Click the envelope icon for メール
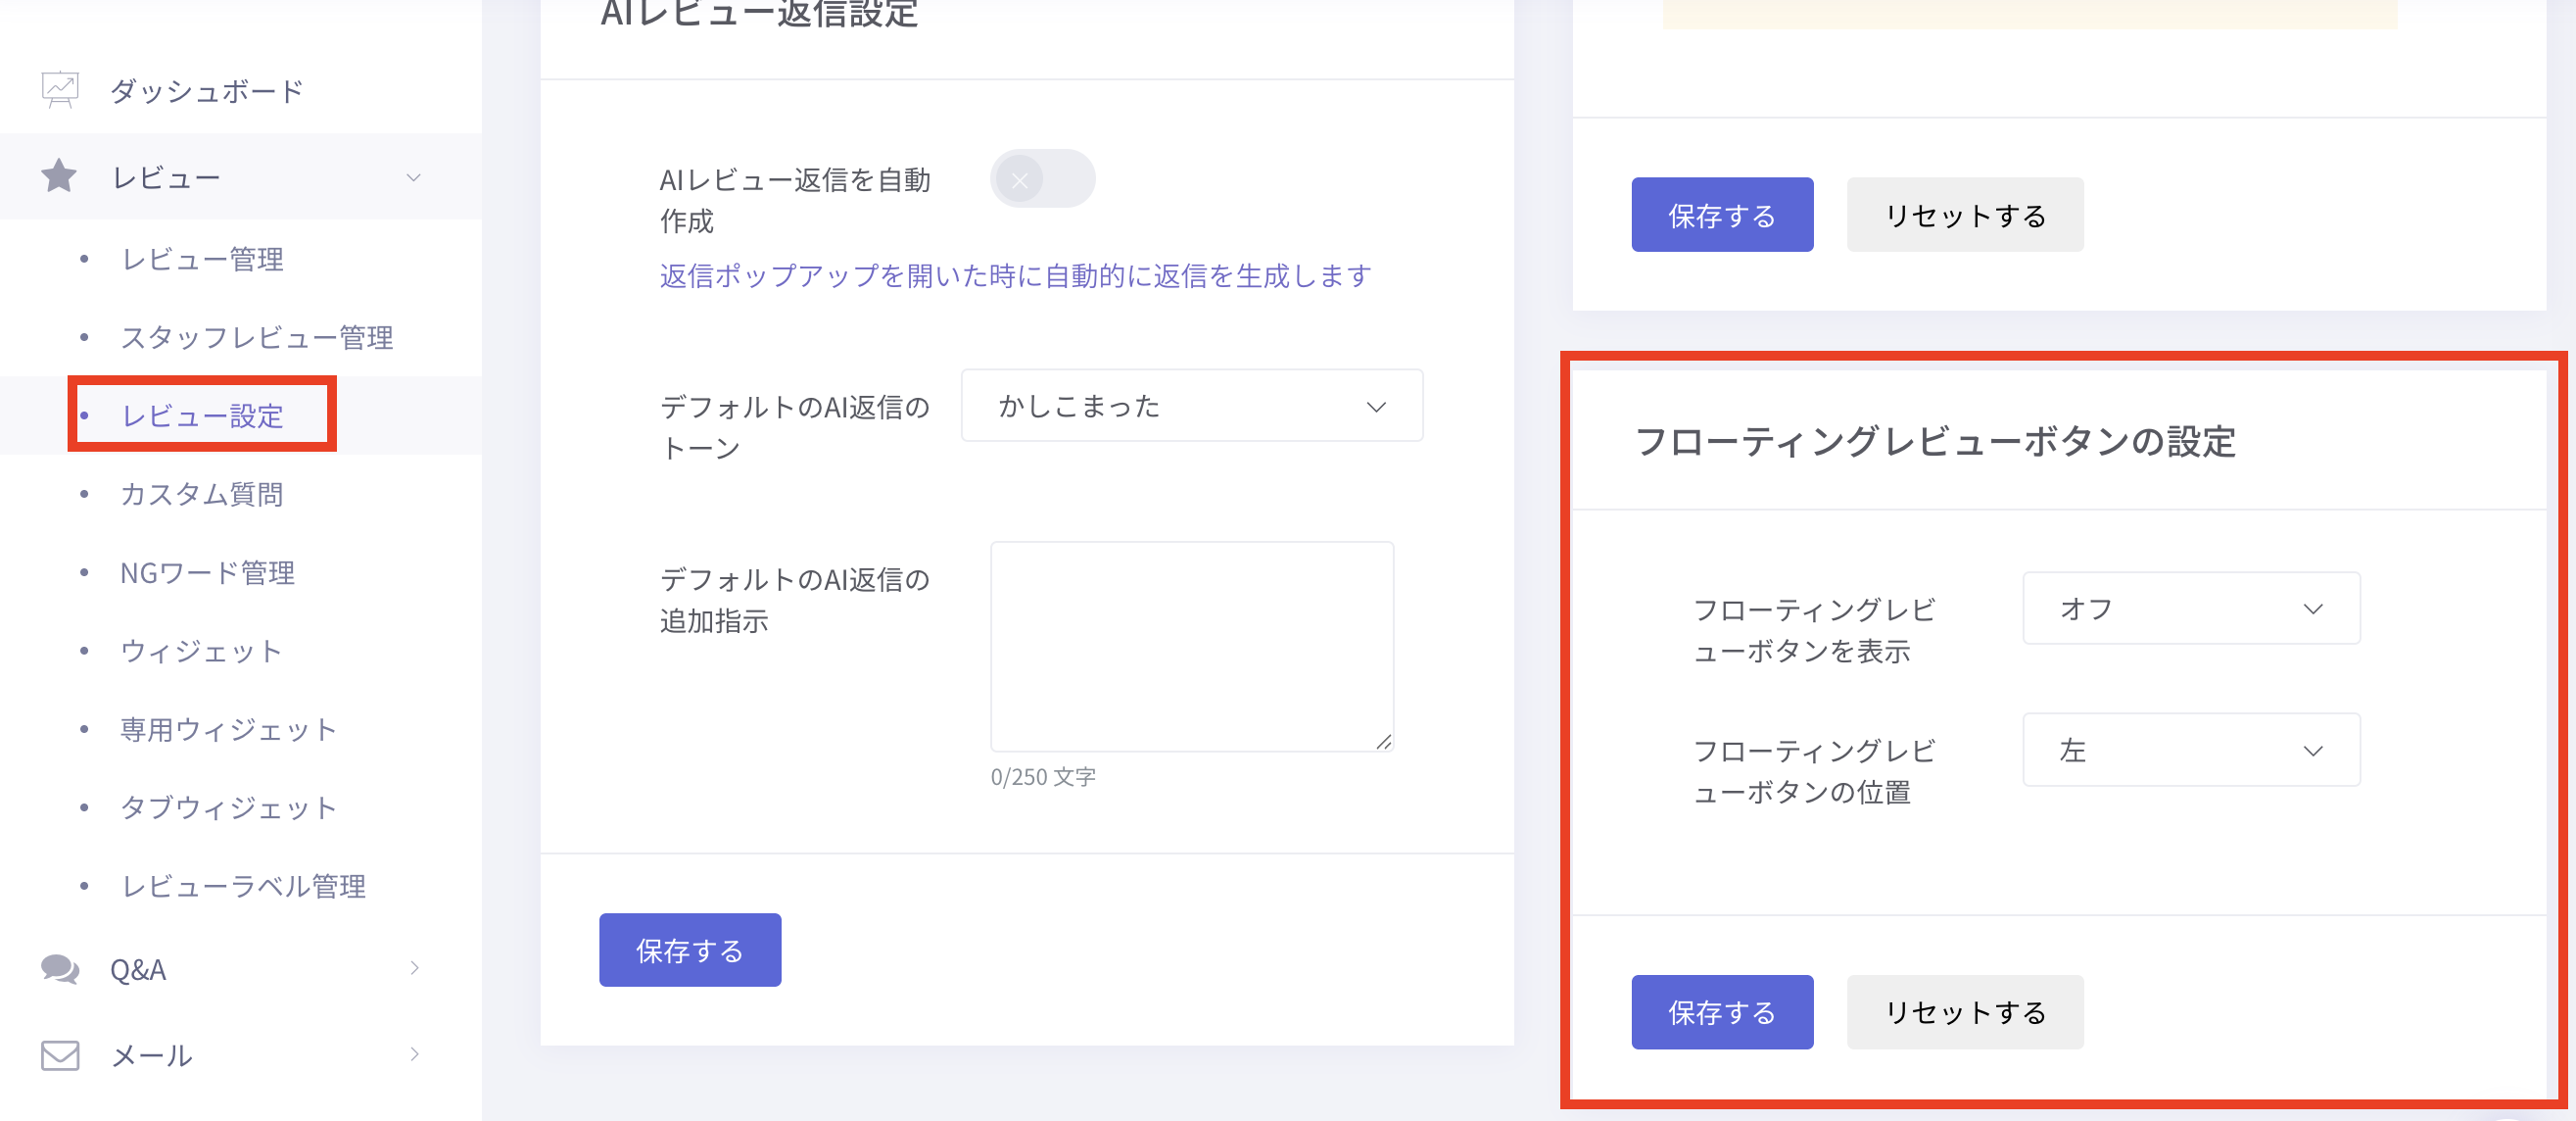The width and height of the screenshot is (2576, 1121). click(60, 1054)
